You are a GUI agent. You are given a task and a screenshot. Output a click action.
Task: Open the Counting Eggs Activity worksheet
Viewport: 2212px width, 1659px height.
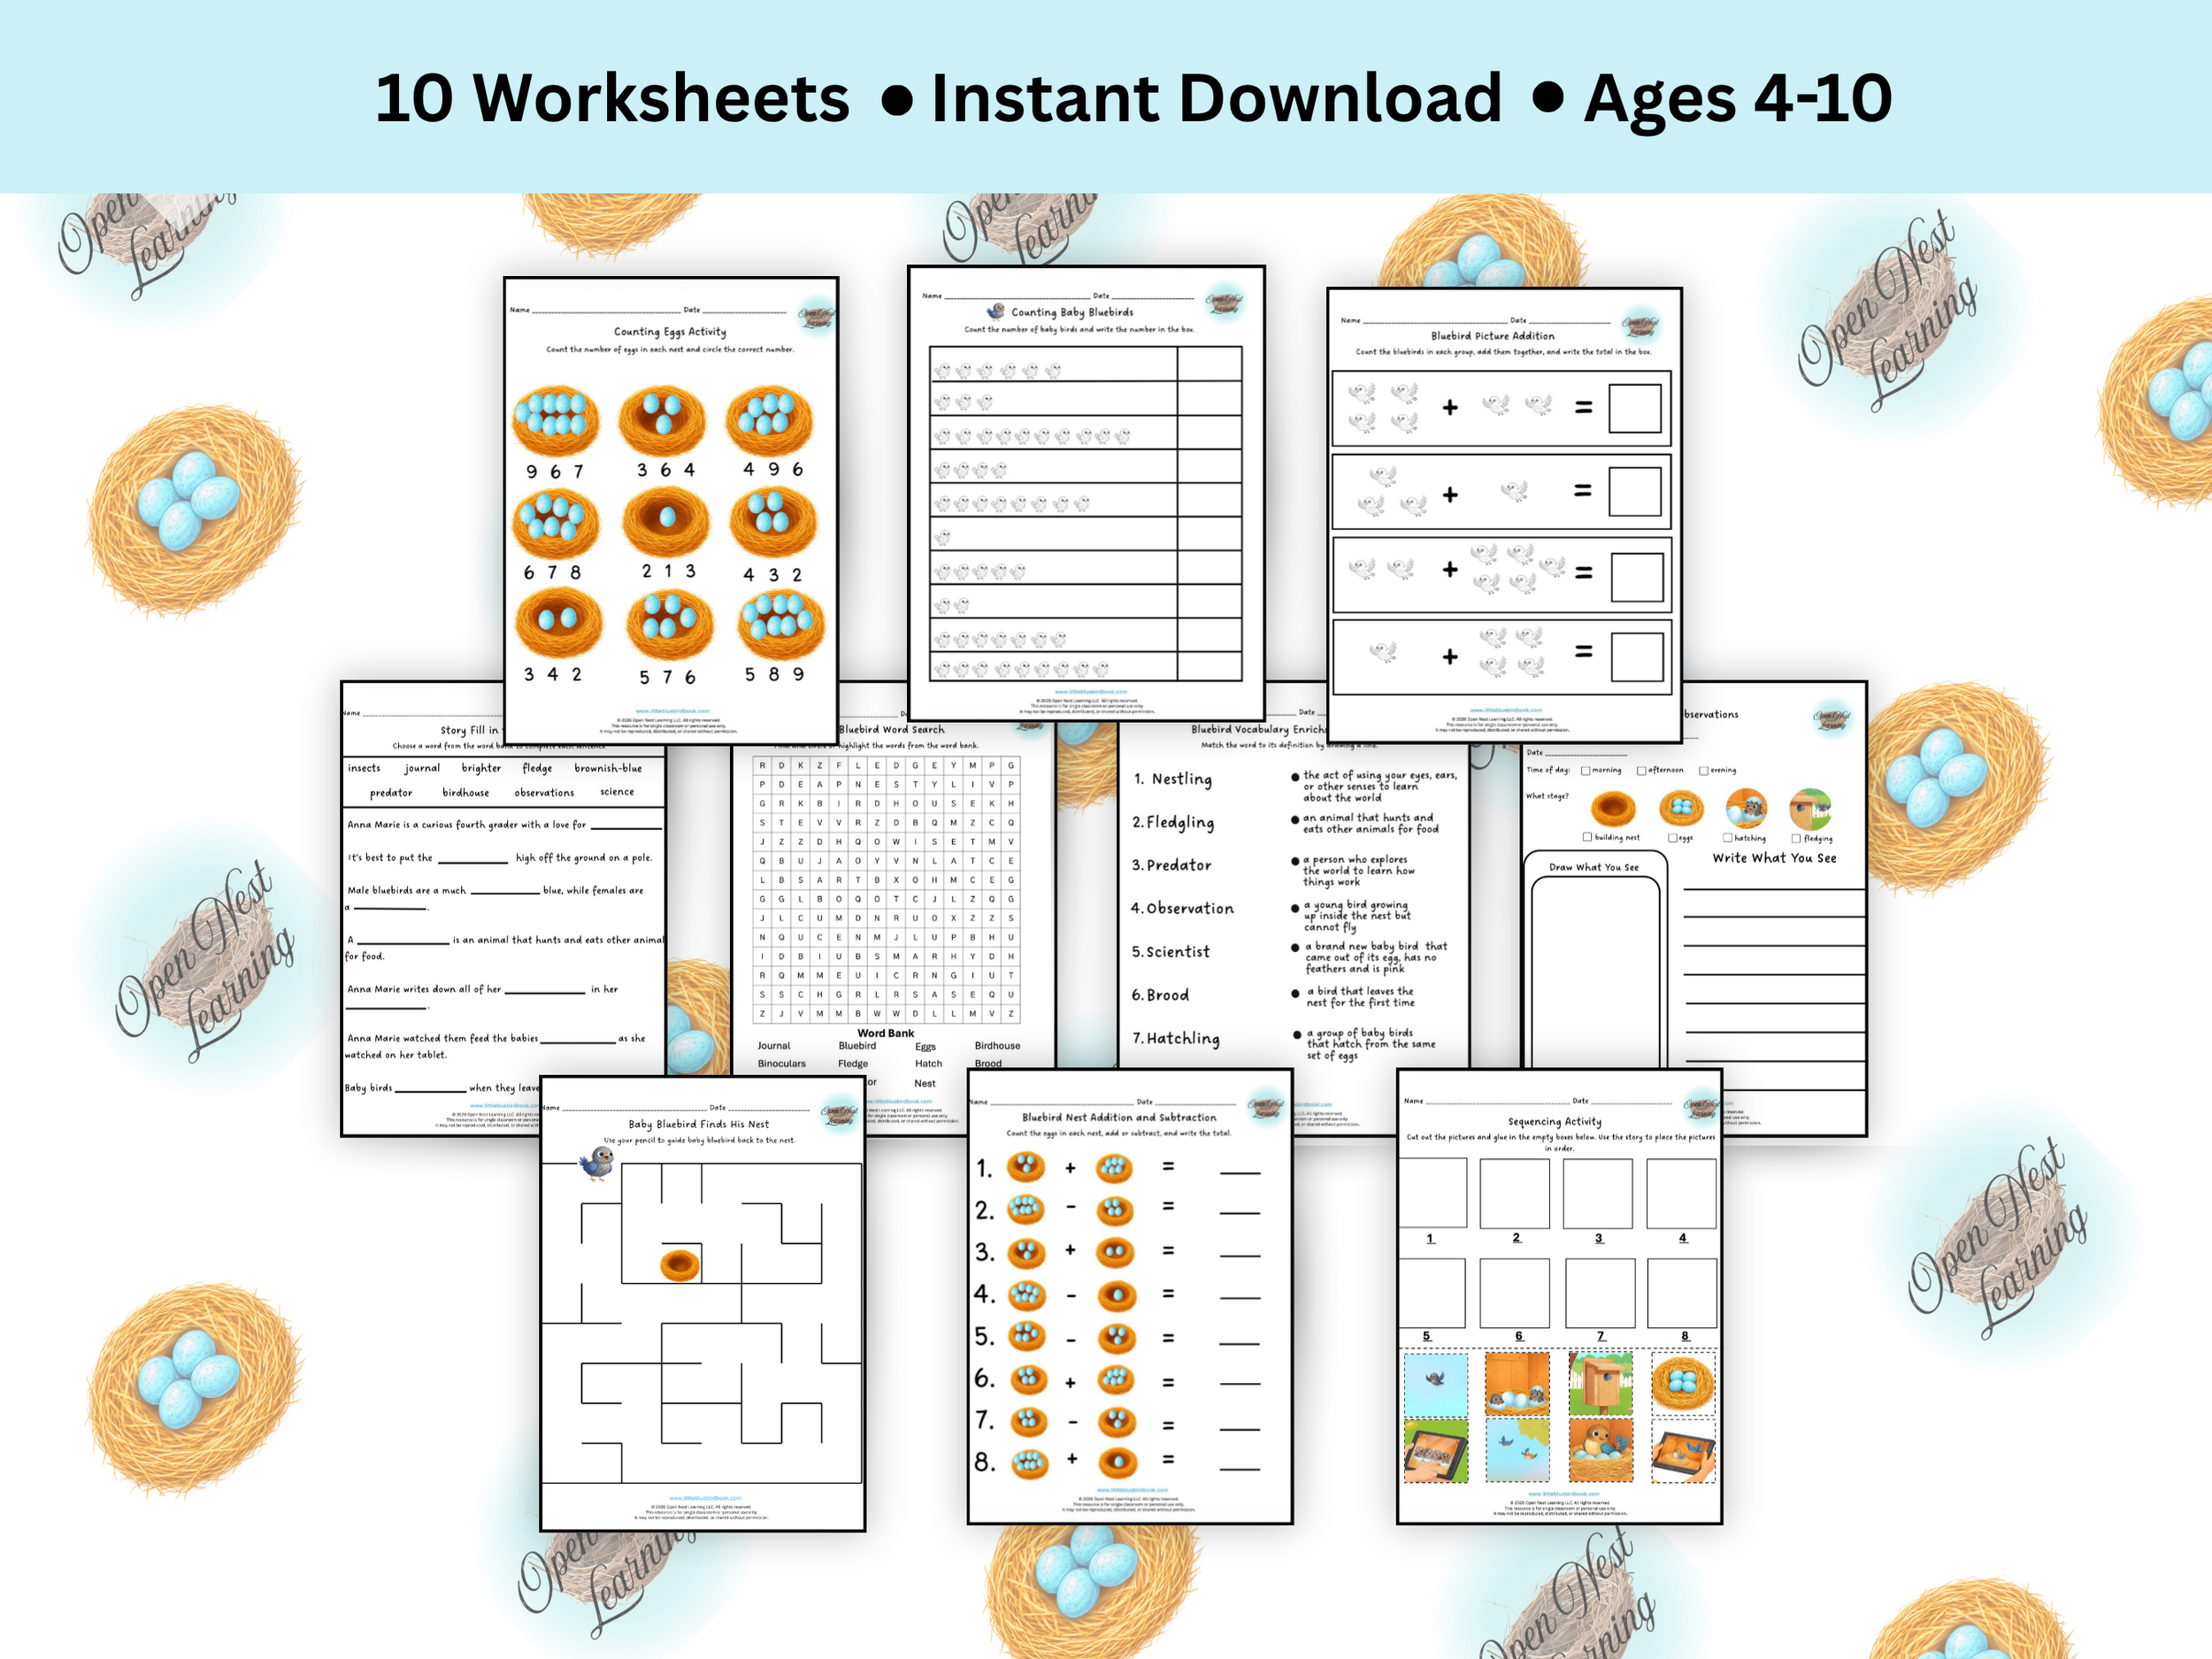tap(671, 510)
